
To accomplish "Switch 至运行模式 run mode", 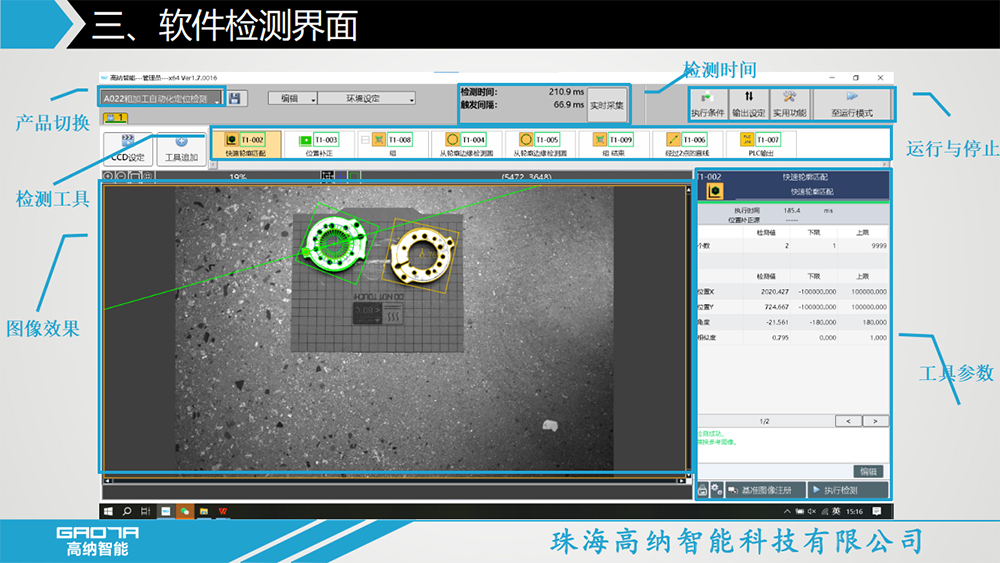I will click(x=852, y=104).
